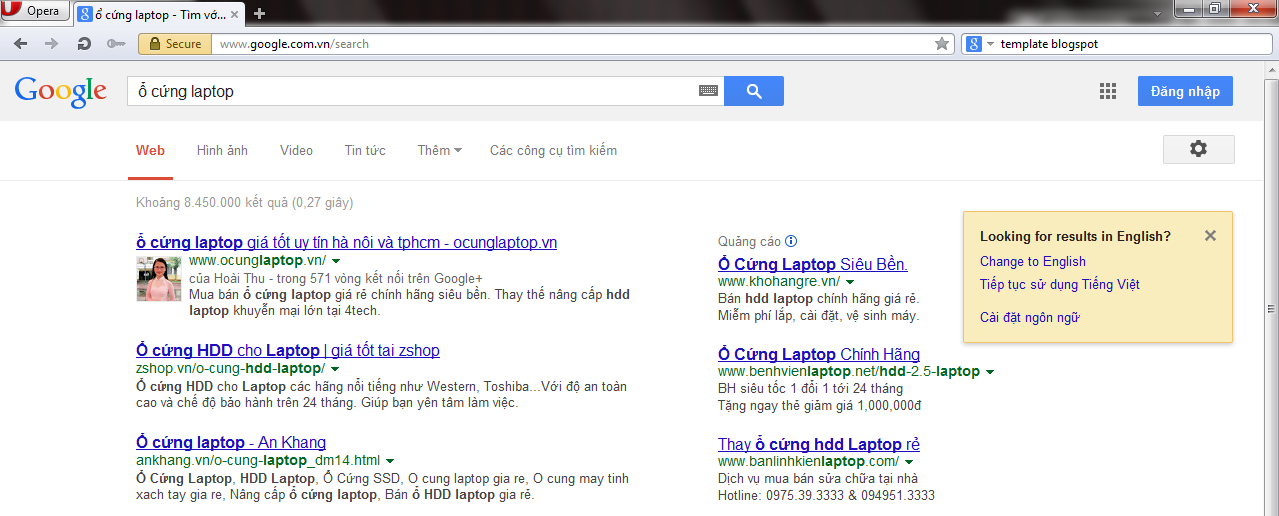Click the Hoài Thu author thumbnail
This screenshot has height=516, width=1279.
[159, 279]
